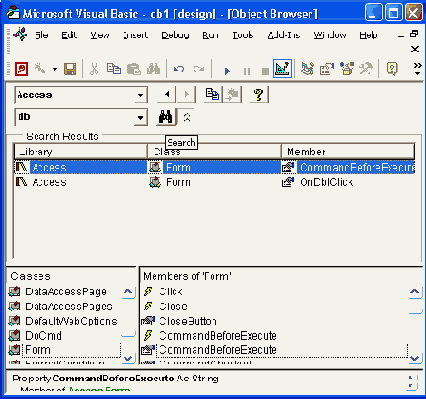Click the Run play icon

(x=227, y=71)
